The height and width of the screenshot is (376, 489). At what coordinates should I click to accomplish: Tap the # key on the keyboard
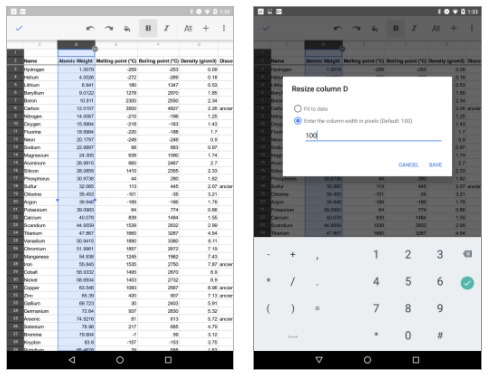click(440, 335)
